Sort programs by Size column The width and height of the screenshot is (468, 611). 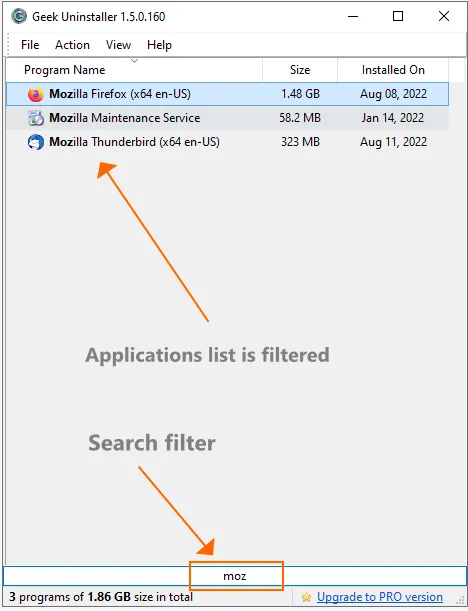coord(300,70)
